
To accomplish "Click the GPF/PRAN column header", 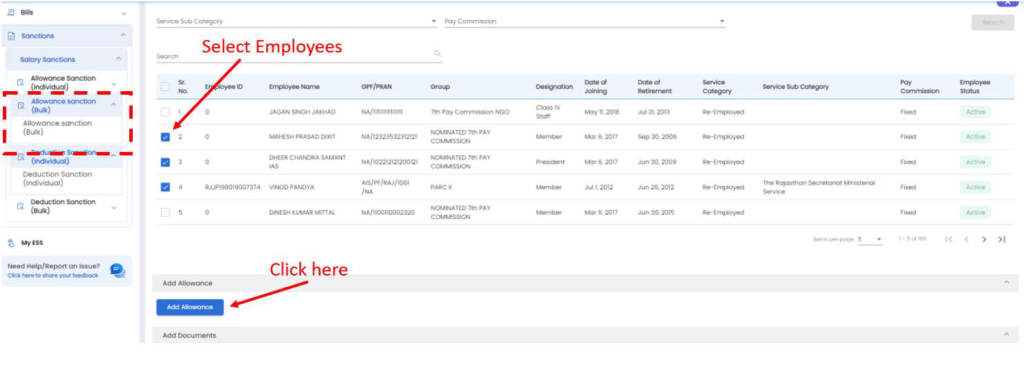I will pyautogui.click(x=376, y=86).
